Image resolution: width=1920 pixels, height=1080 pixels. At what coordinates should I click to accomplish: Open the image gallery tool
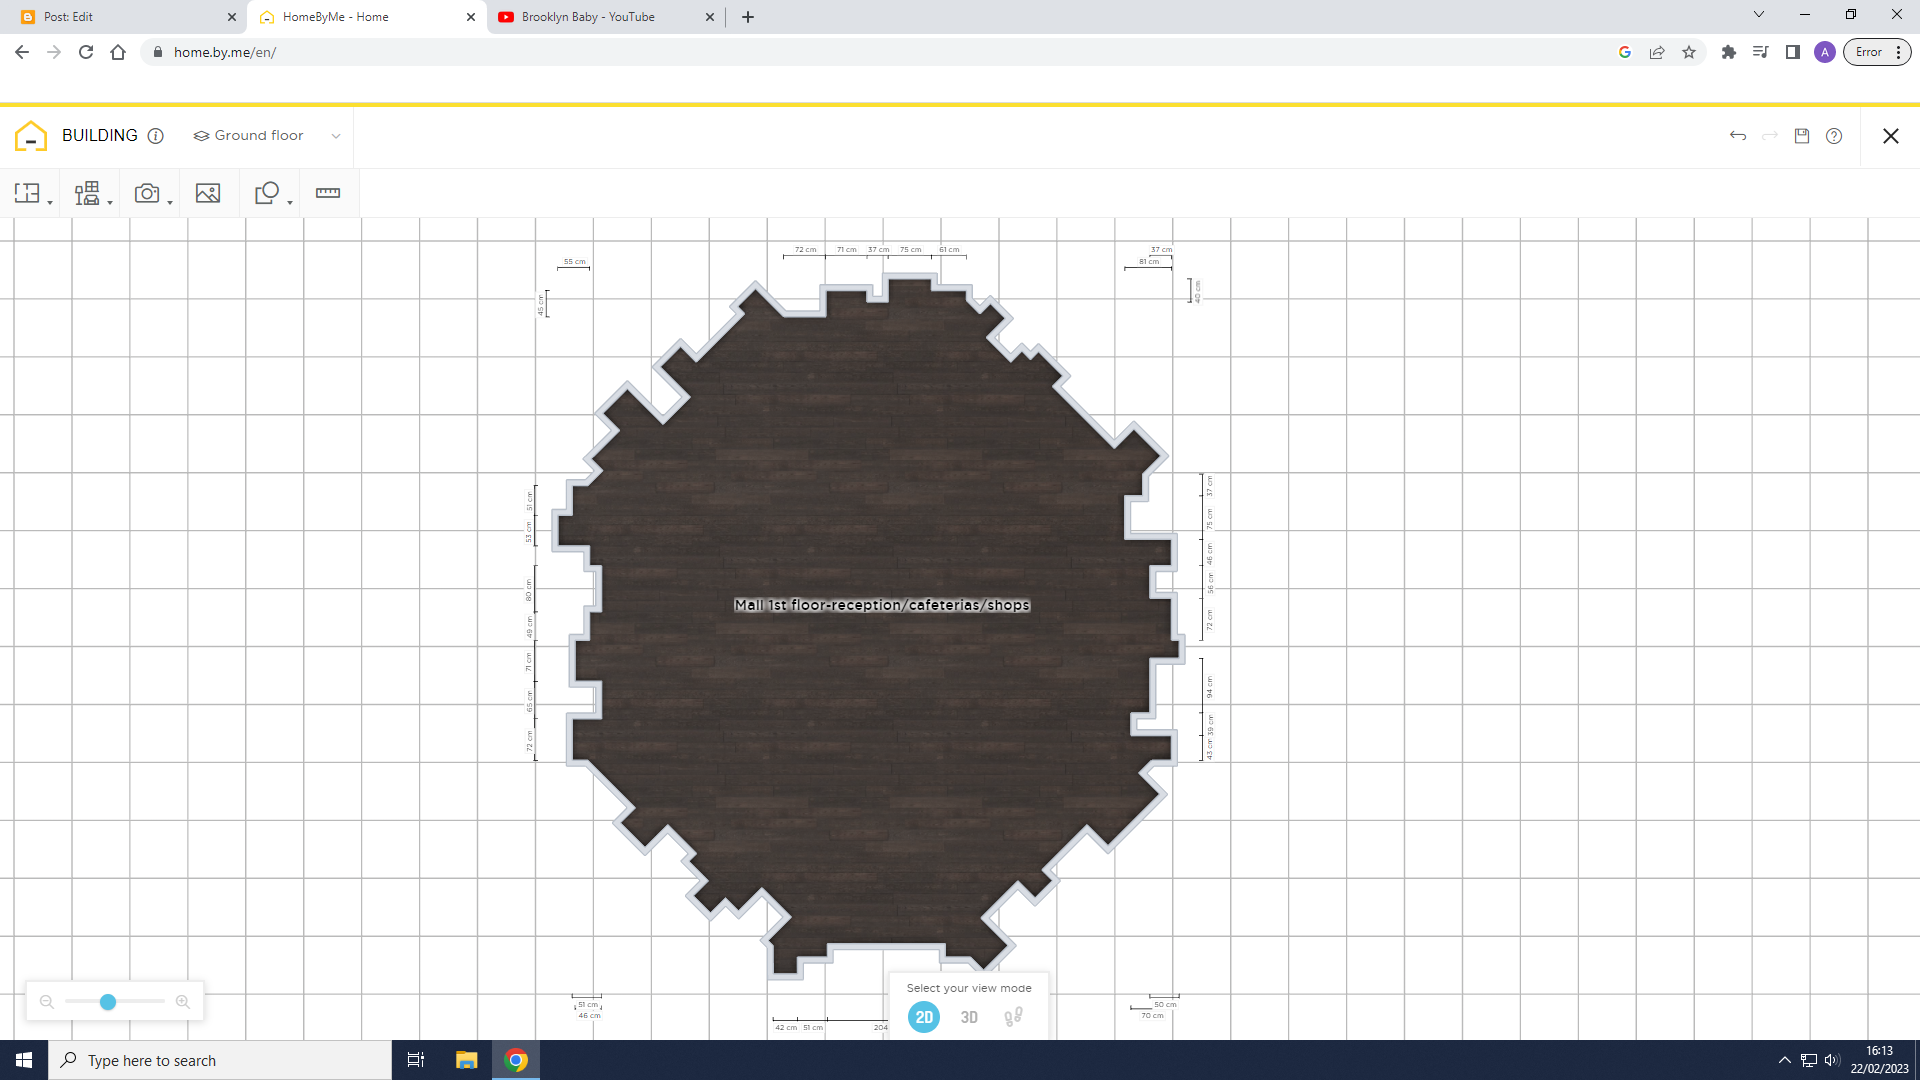[208, 193]
